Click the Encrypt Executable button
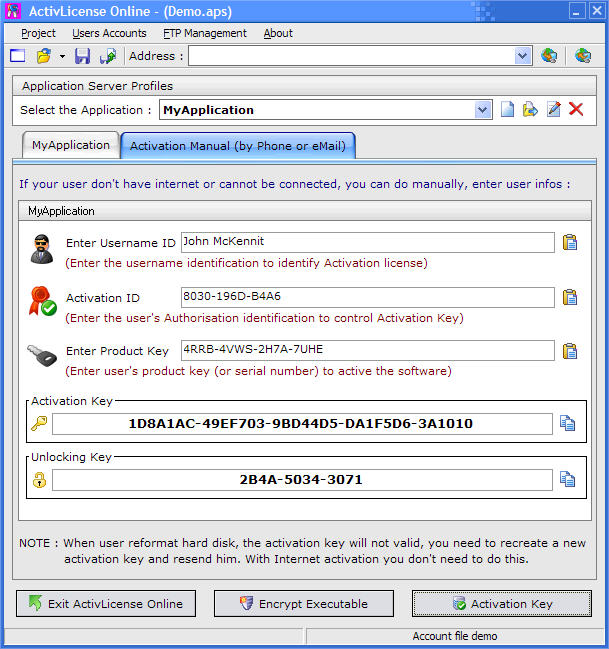The image size is (609, 649). coord(304,603)
